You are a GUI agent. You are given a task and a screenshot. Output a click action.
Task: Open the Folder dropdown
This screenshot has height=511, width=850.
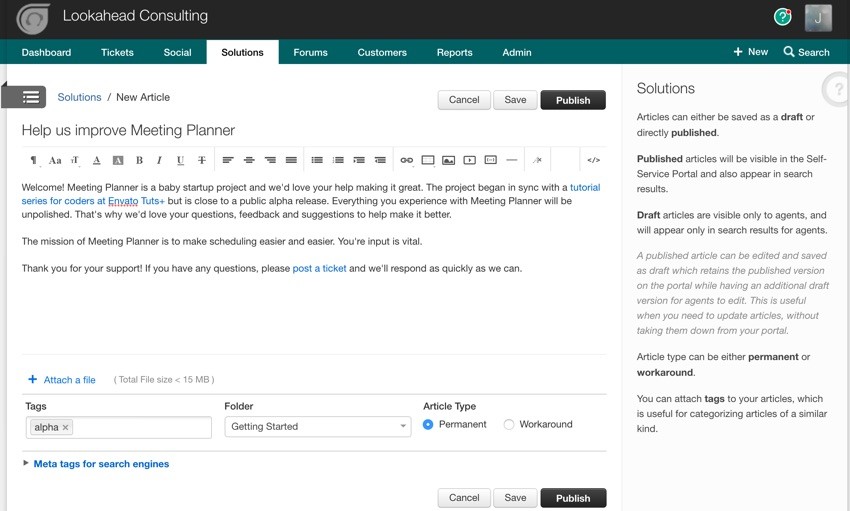[318, 426]
